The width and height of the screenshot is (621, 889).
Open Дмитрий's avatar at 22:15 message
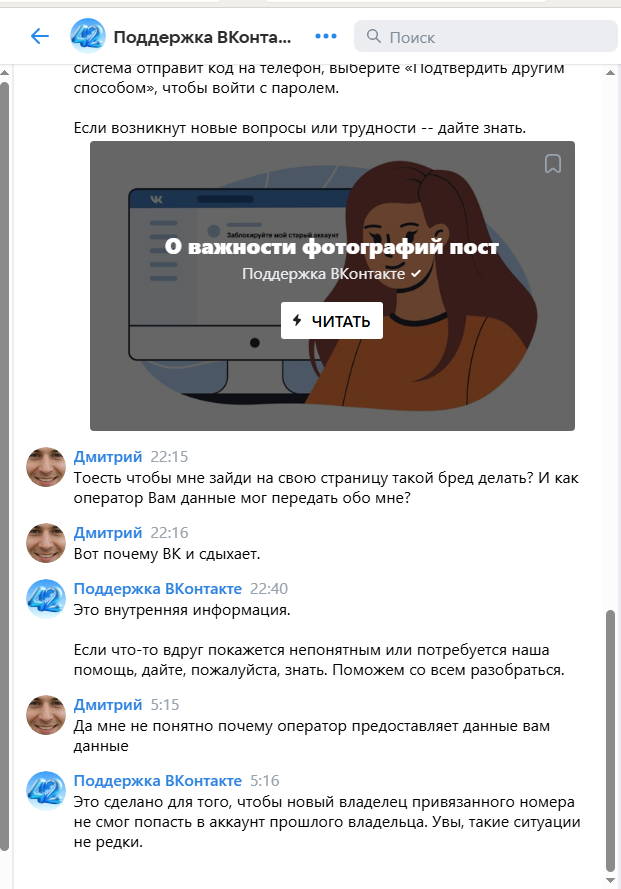coord(46,467)
